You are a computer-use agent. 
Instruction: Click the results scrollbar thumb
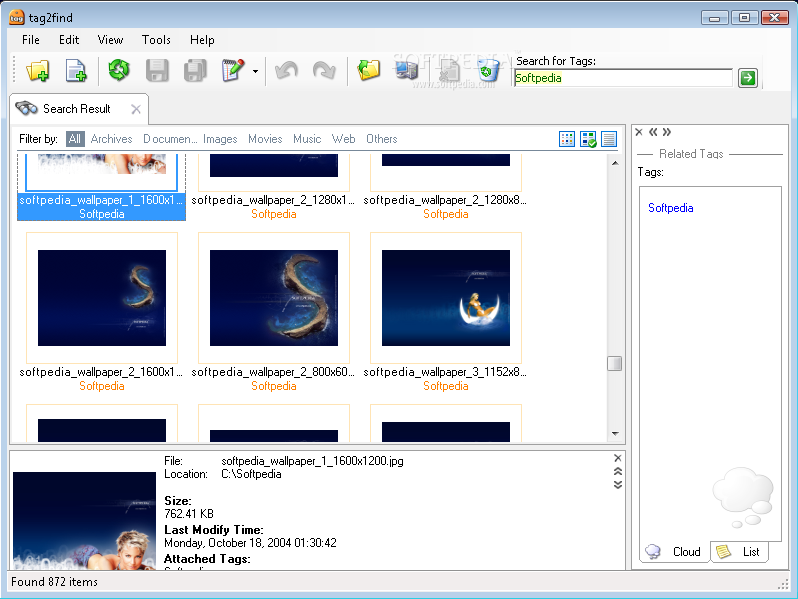click(615, 363)
